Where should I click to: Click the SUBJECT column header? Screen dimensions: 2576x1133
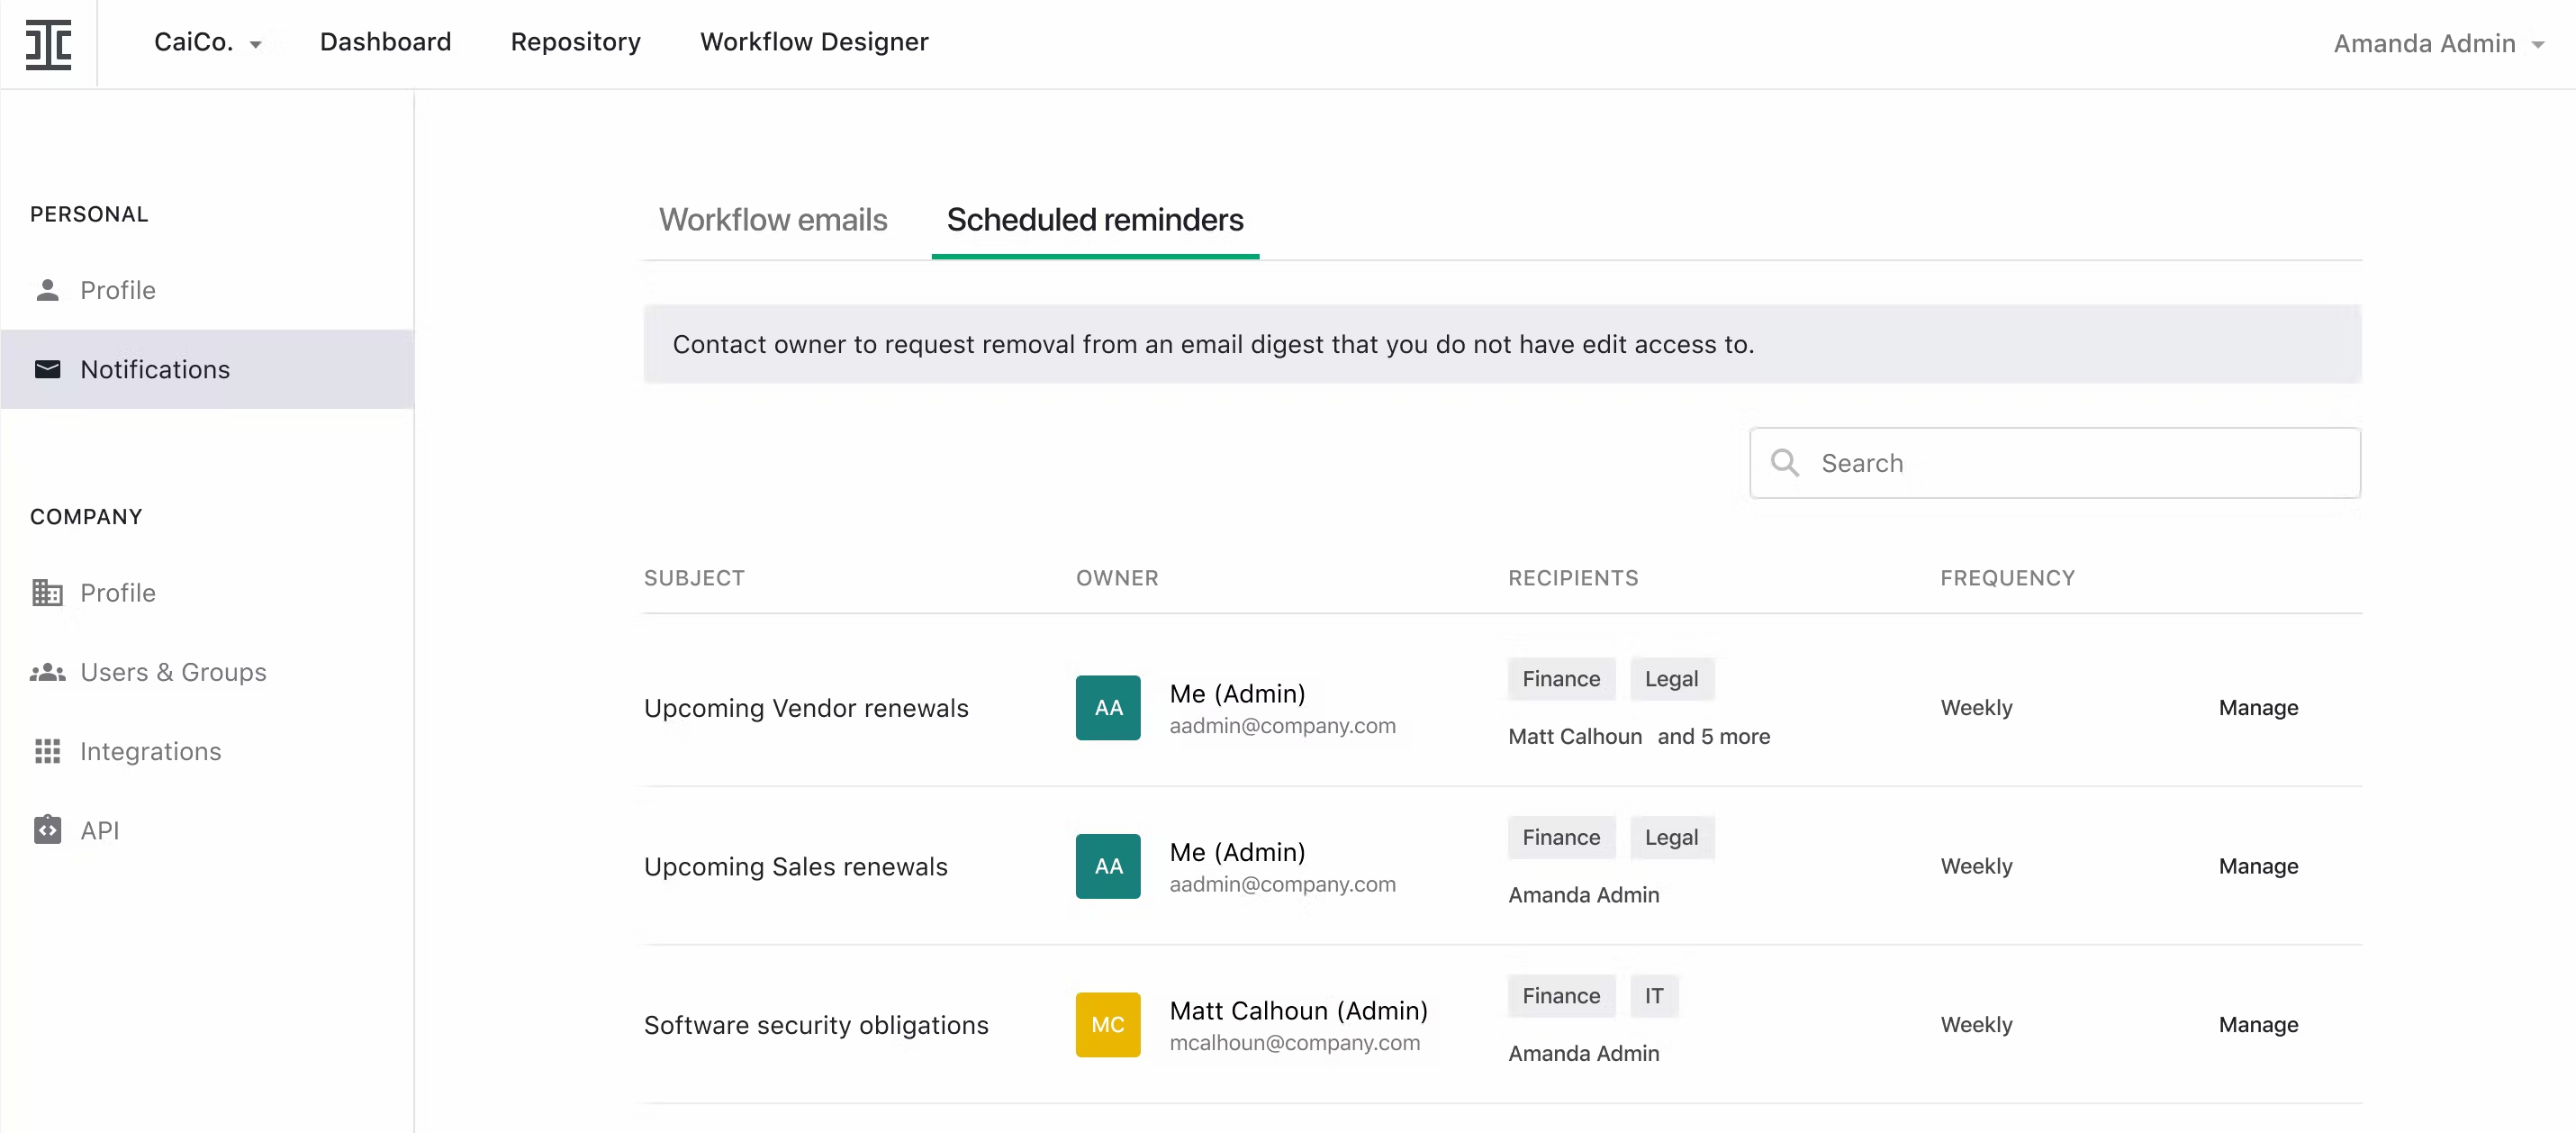pos(694,578)
